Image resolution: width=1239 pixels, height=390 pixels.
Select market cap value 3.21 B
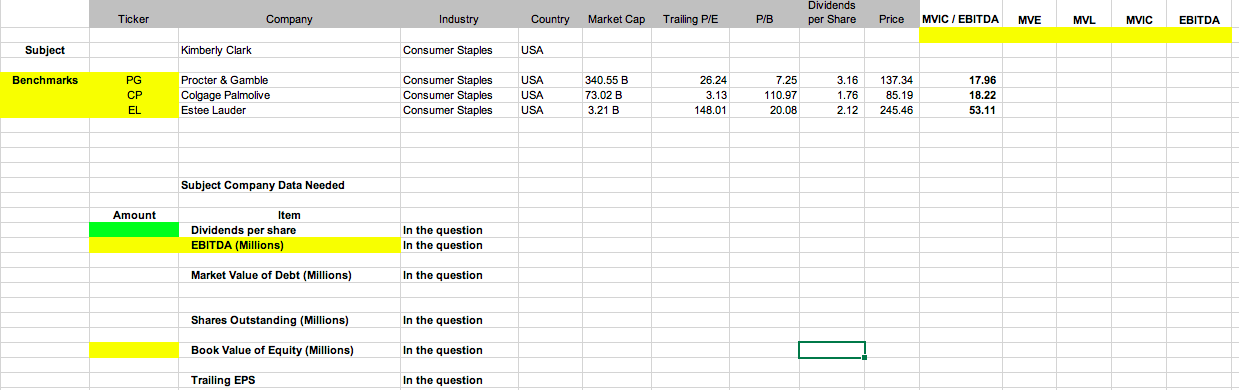pyautogui.click(x=616, y=110)
